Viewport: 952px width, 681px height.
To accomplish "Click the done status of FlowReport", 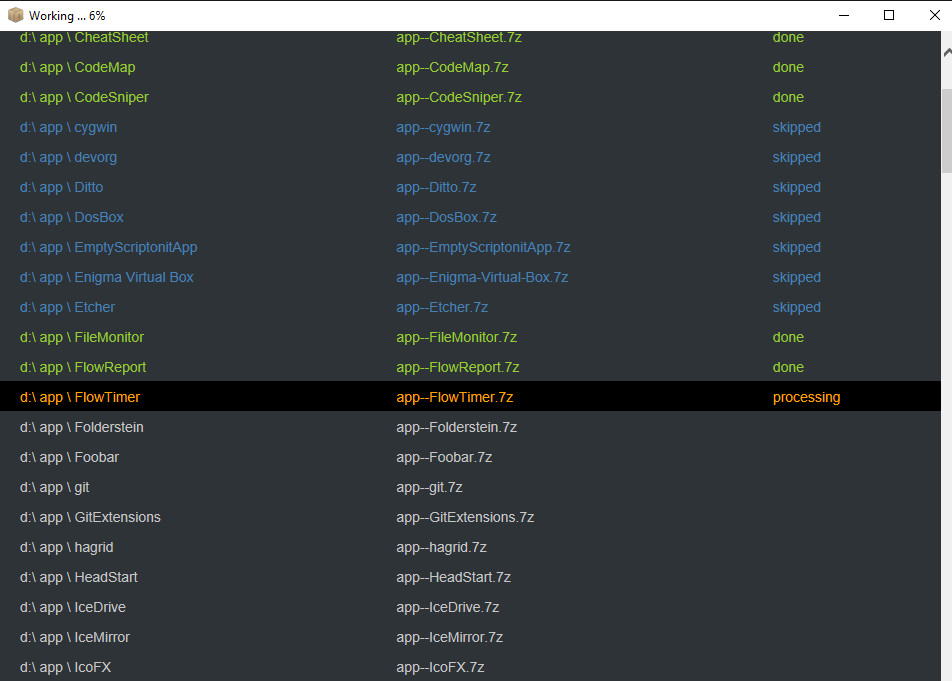I will (x=788, y=368).
